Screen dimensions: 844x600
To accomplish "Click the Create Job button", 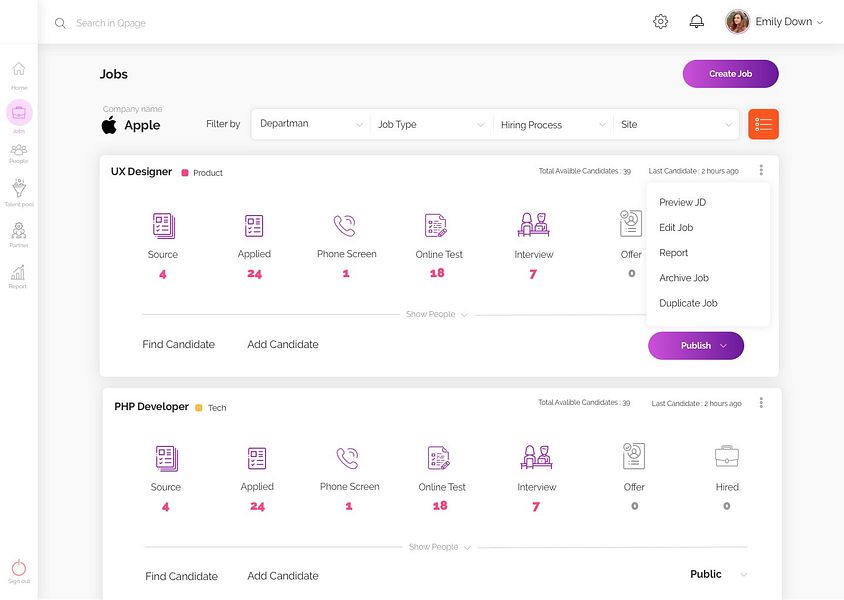I will click(x=730, y=74).
